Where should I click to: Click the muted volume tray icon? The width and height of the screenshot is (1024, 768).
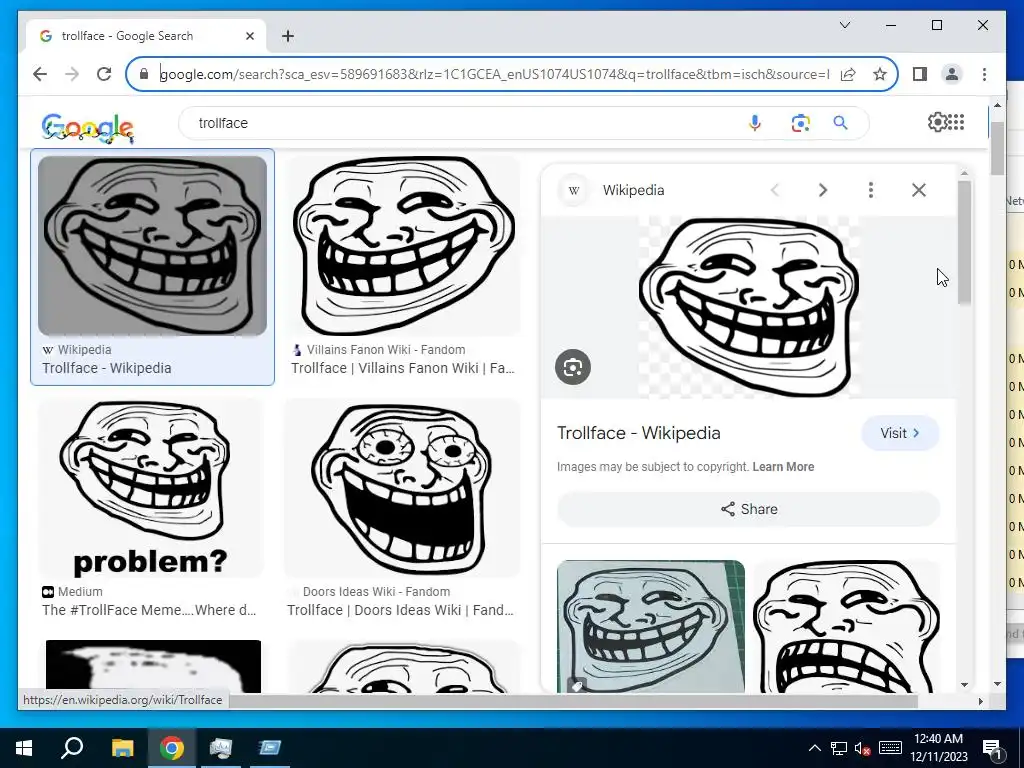[x=862, y=748]
